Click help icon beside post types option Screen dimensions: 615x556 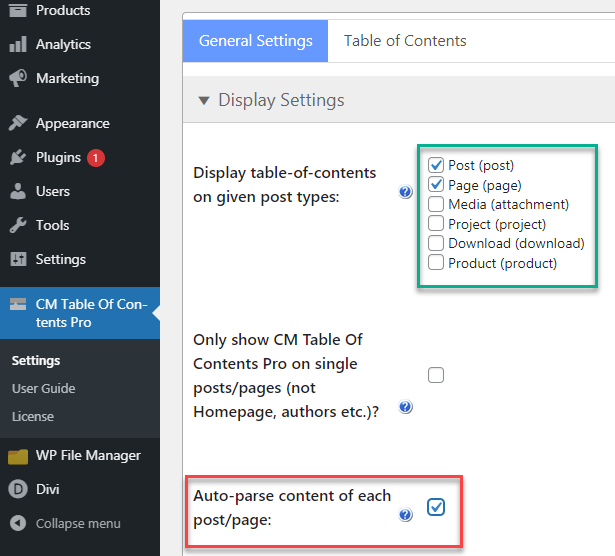pos(406,192)
